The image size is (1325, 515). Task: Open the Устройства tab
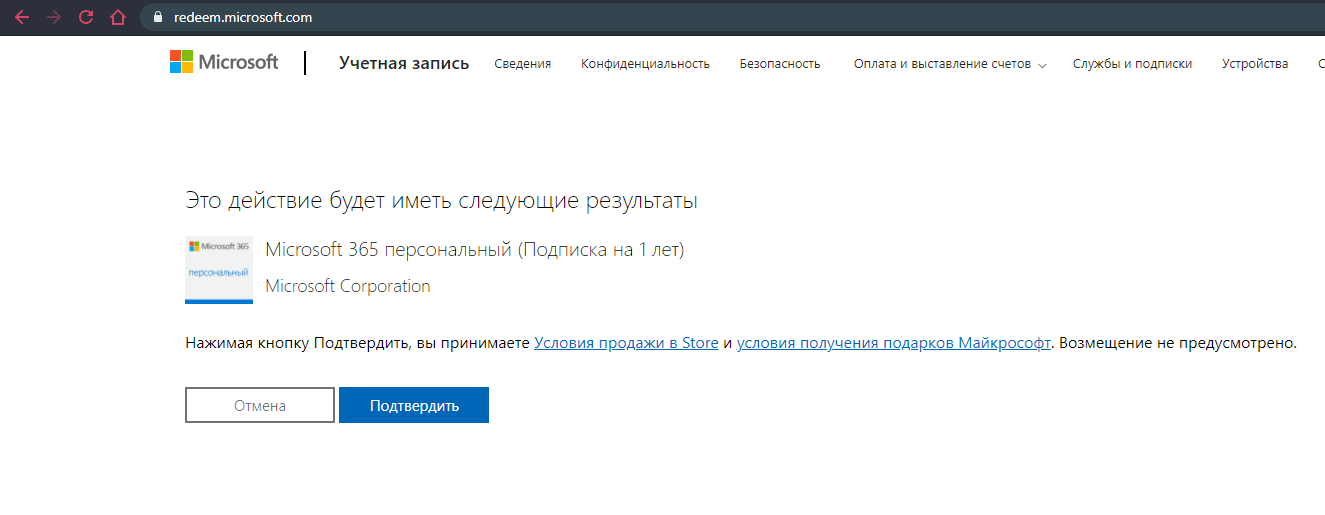1255,63
